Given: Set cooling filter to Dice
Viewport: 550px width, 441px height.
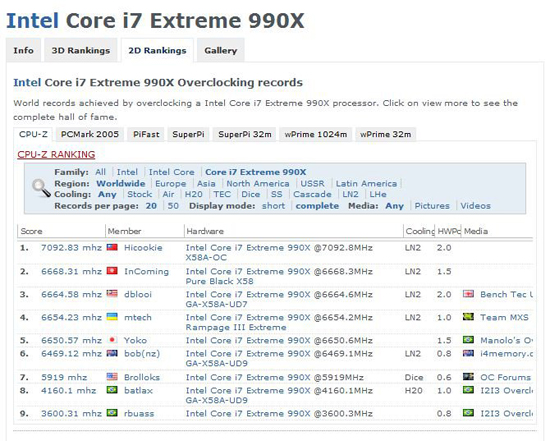Looking at the screenshot, I should 251,194.
